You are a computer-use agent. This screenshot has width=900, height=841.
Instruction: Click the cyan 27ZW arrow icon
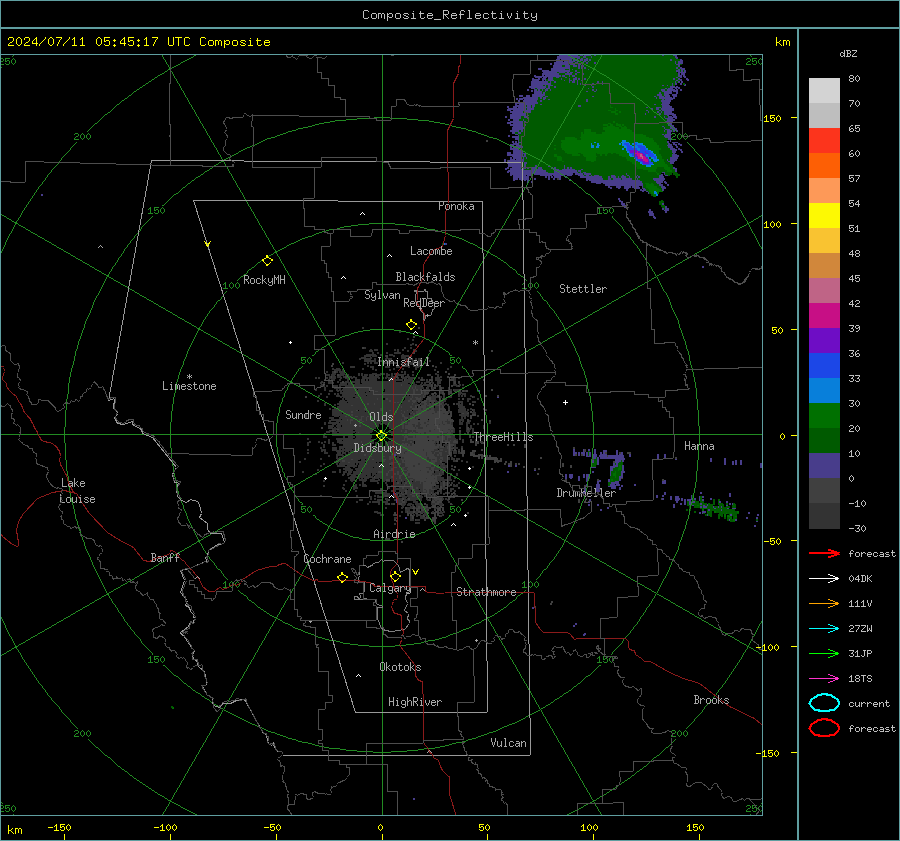(x=824, y=629)
